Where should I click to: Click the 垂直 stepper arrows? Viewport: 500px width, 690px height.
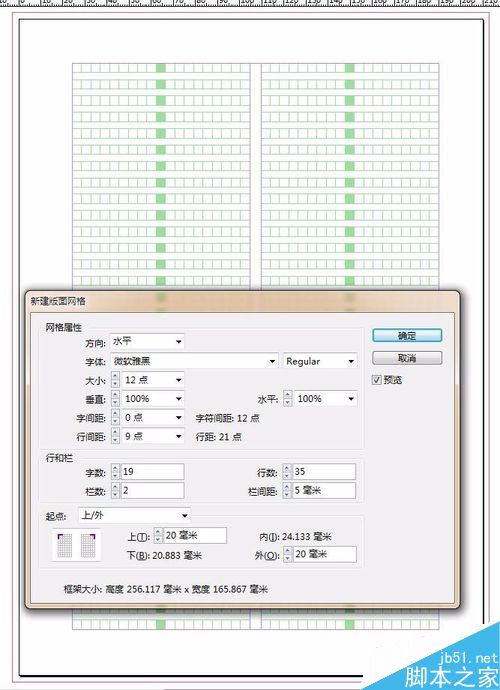pyautogui.click(x=115, y=399)
